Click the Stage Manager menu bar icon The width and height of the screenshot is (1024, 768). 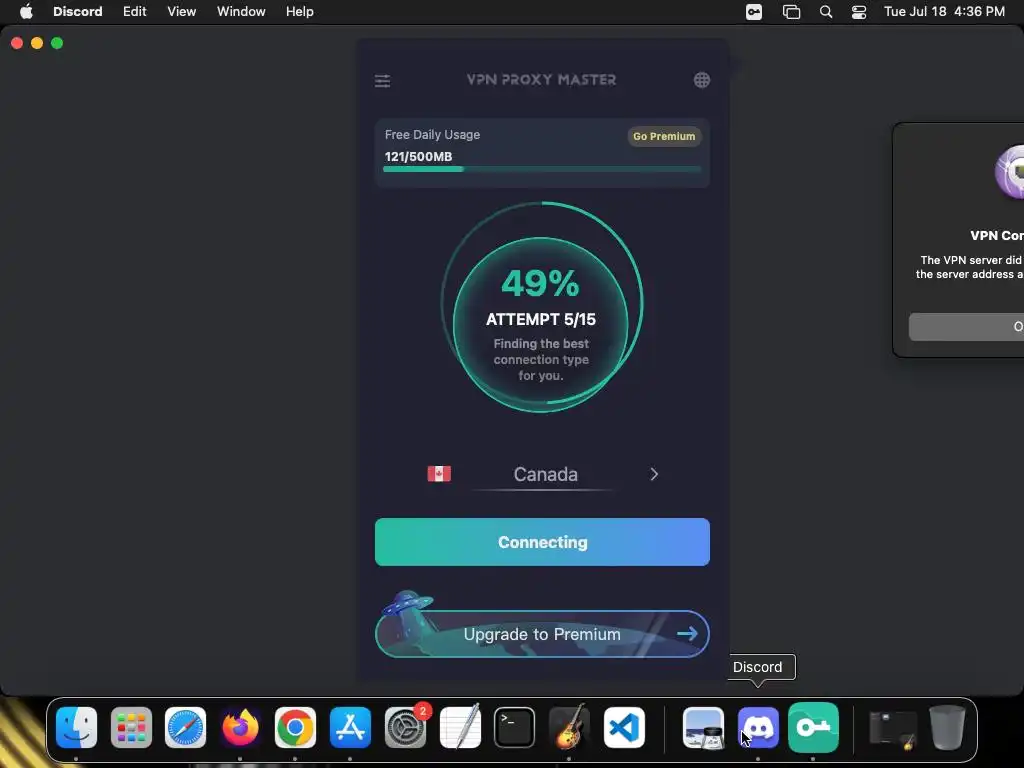[x=791, y=12]
